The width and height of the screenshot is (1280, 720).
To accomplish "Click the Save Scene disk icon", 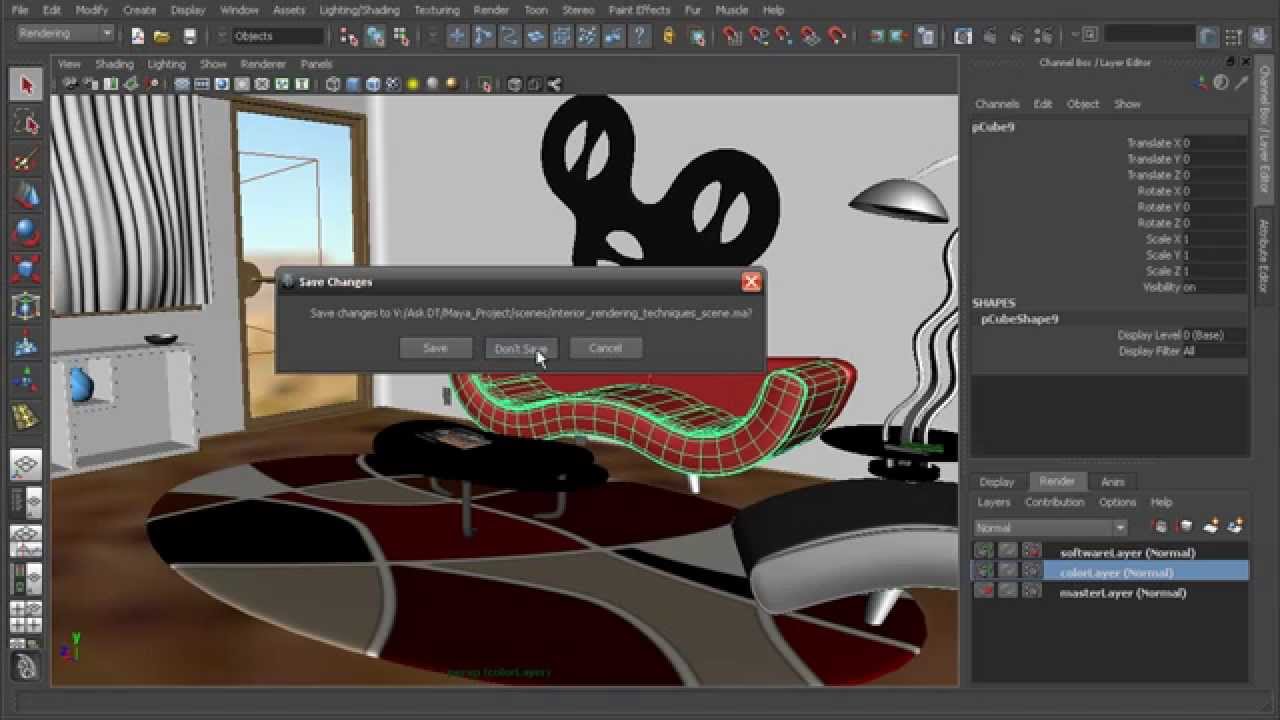I will coord(189,36).
